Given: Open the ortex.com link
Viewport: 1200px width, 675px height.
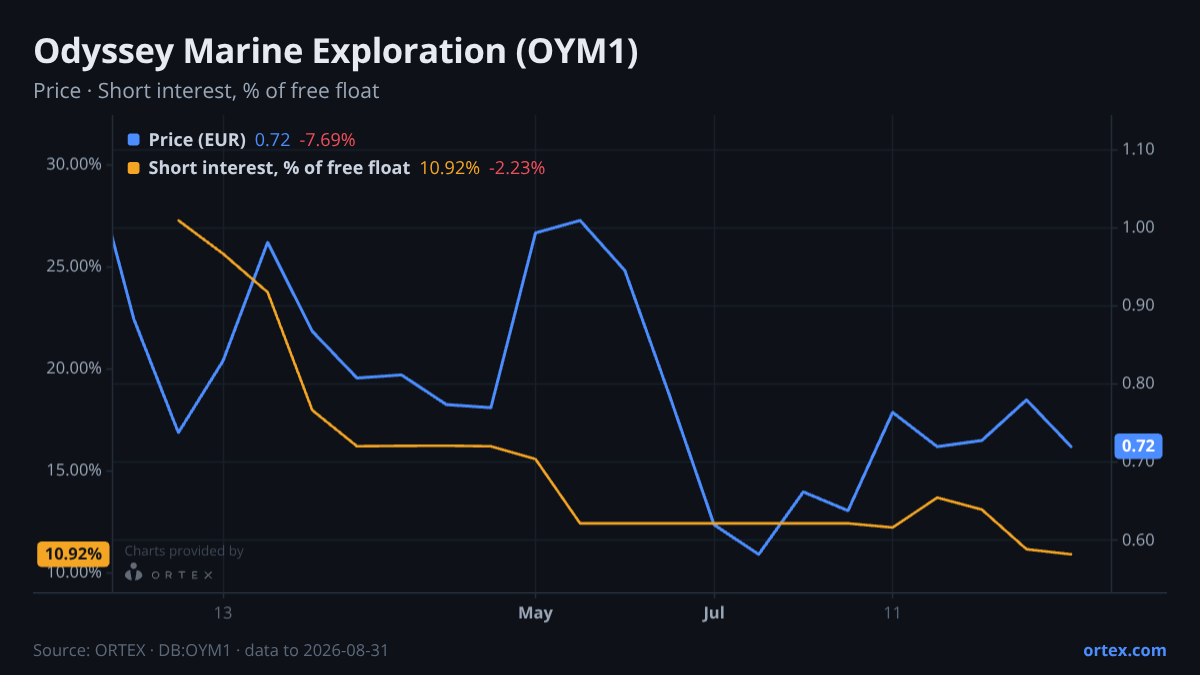Looking at the screenshot, I should [x=1125, y=650].
